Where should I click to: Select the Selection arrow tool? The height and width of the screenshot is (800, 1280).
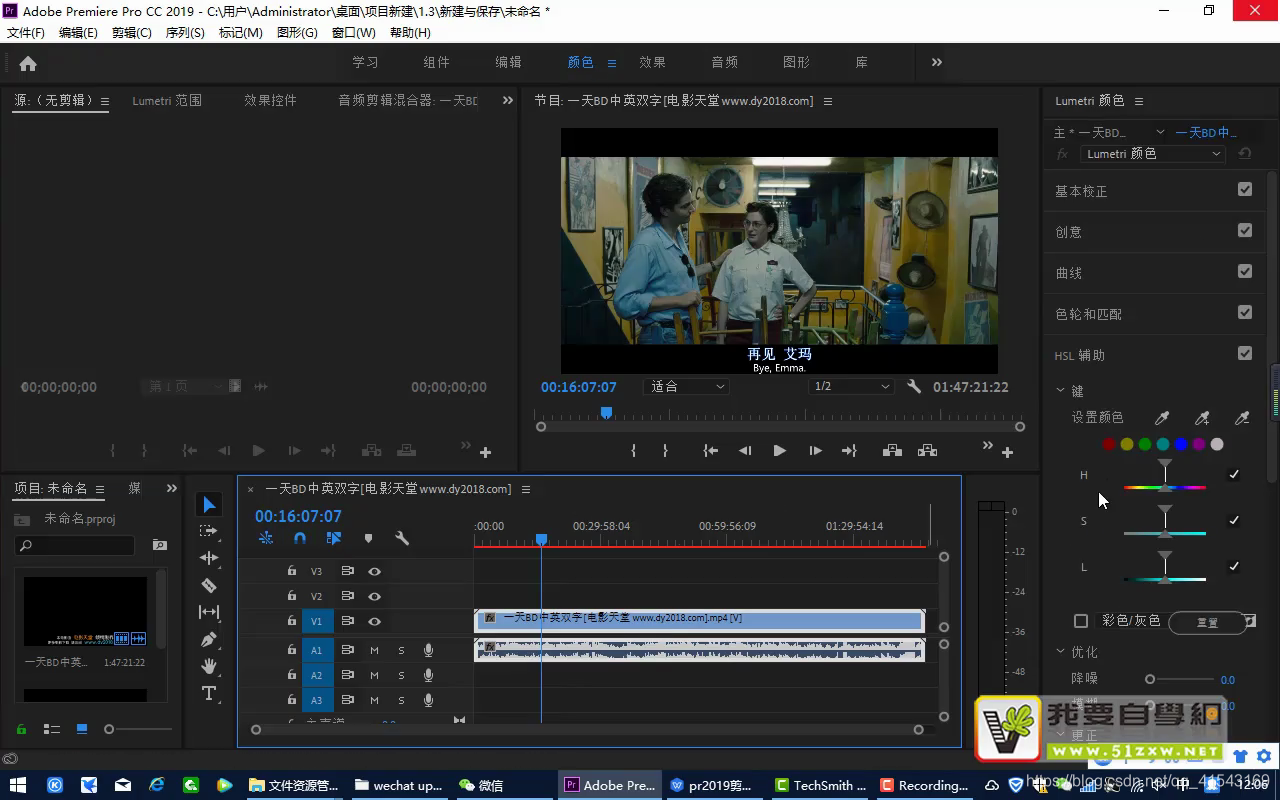point(209,504)
